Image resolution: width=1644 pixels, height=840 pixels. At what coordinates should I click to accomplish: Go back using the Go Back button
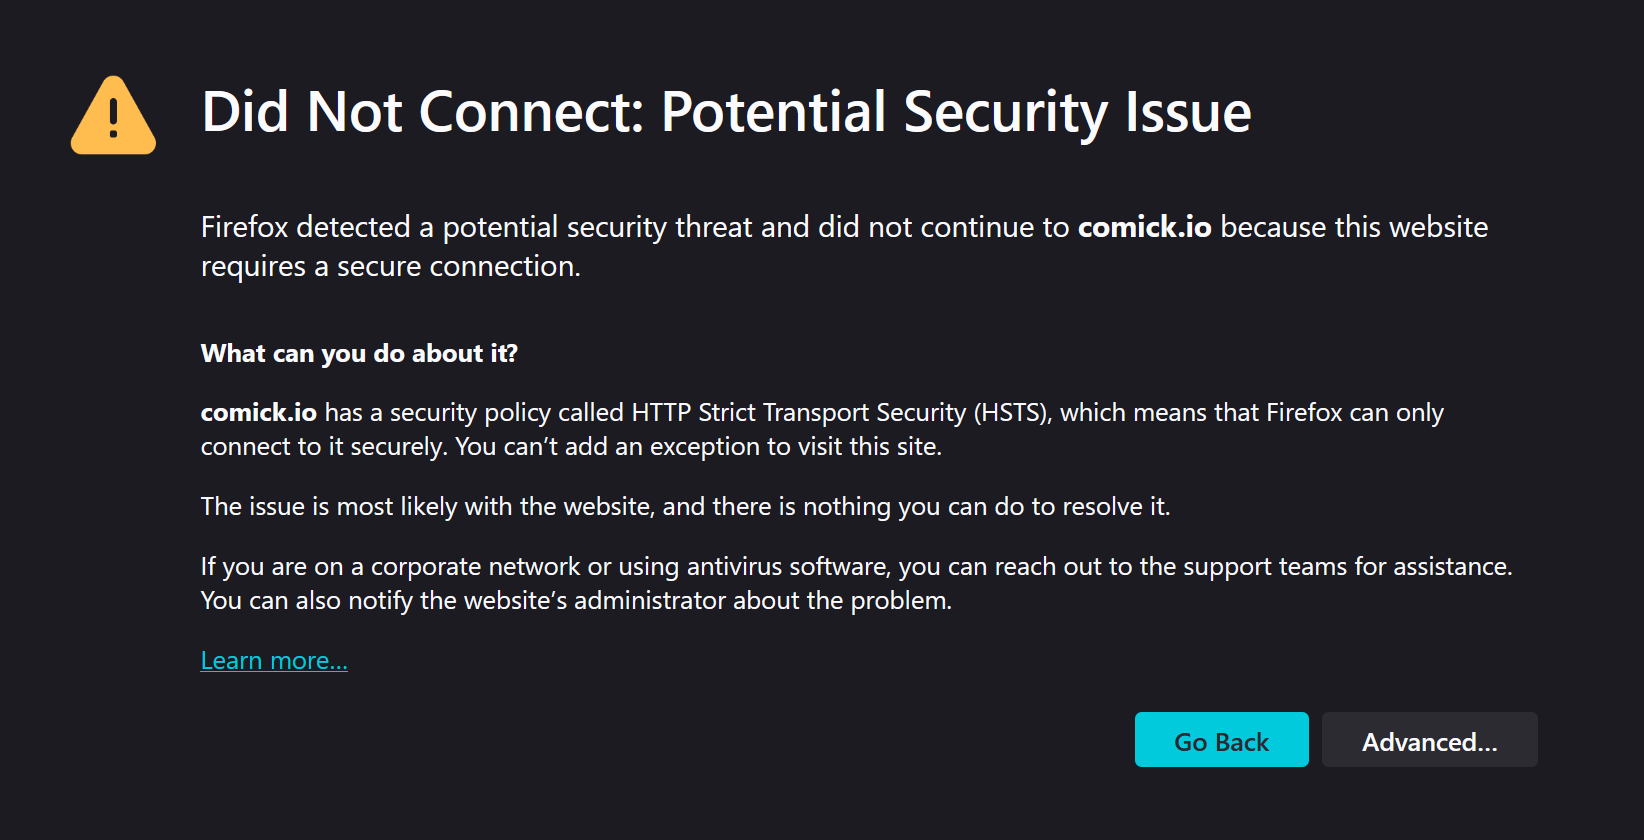coord(1221,740)
